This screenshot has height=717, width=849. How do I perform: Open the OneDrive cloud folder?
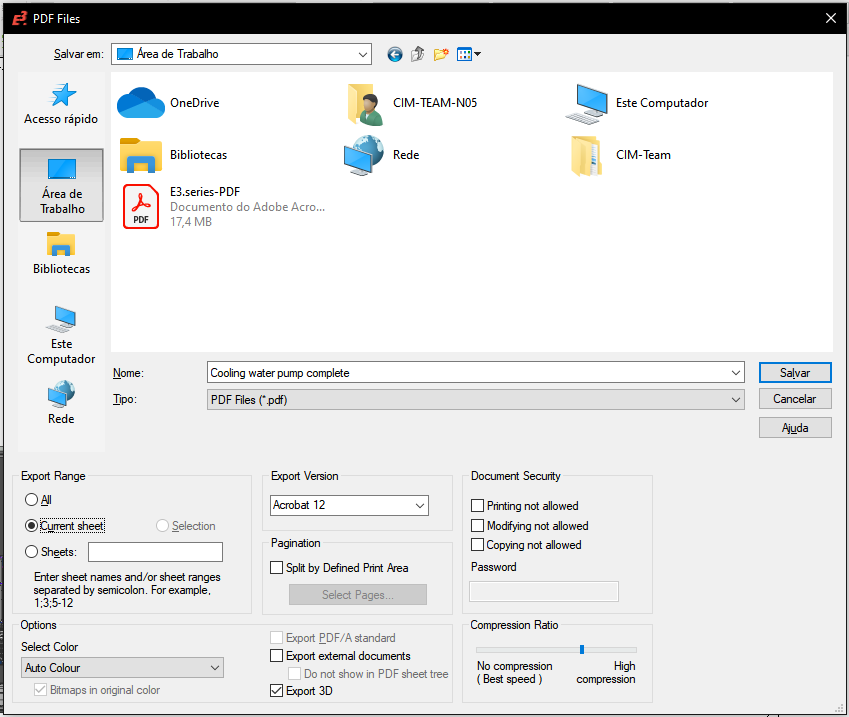pos(141,103)
